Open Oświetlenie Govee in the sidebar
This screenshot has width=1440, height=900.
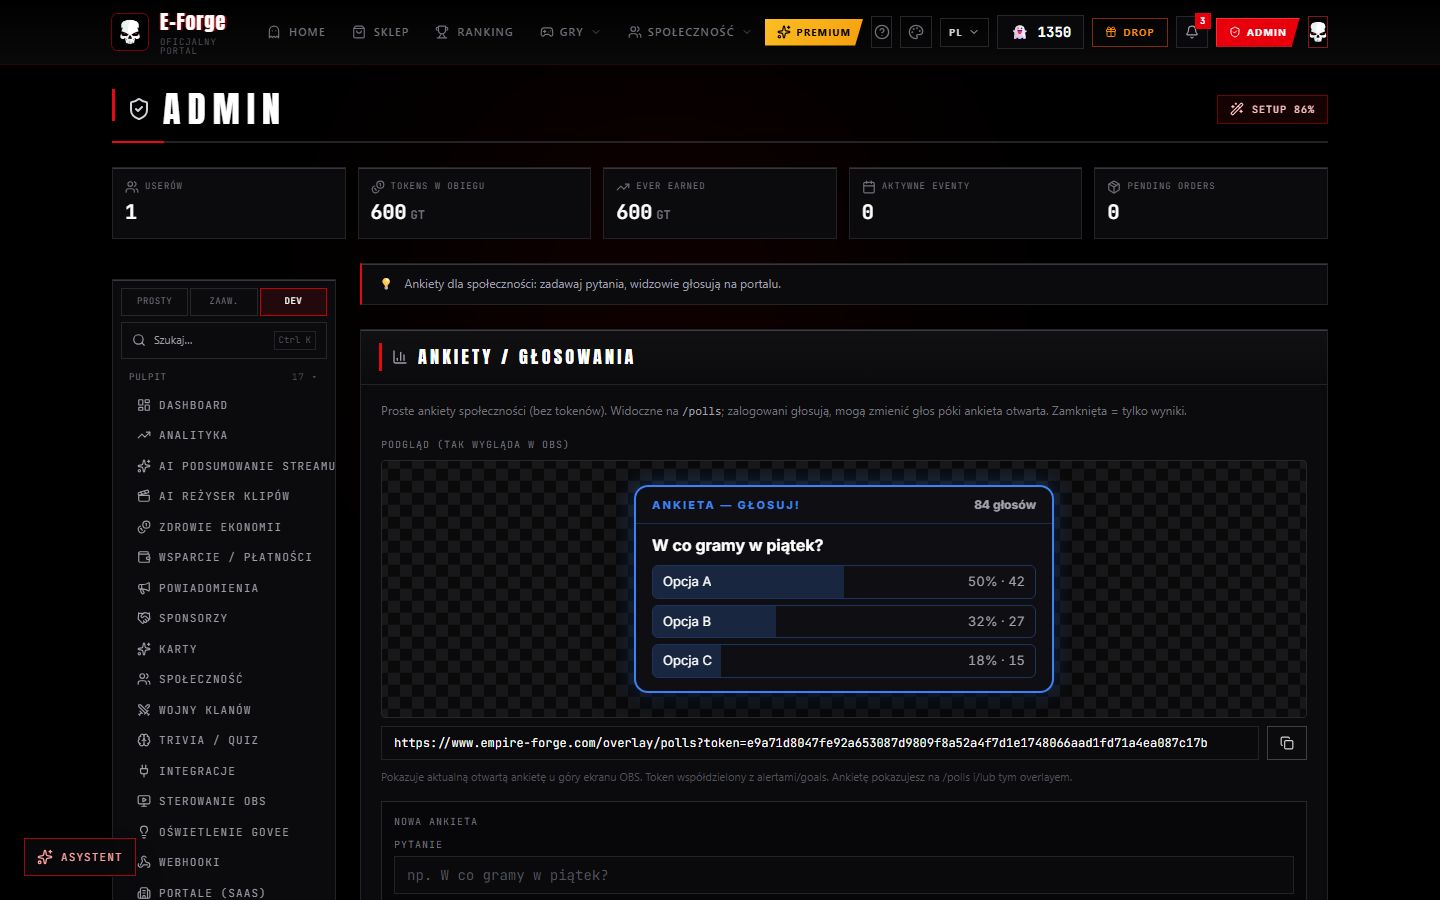(224, 832)
